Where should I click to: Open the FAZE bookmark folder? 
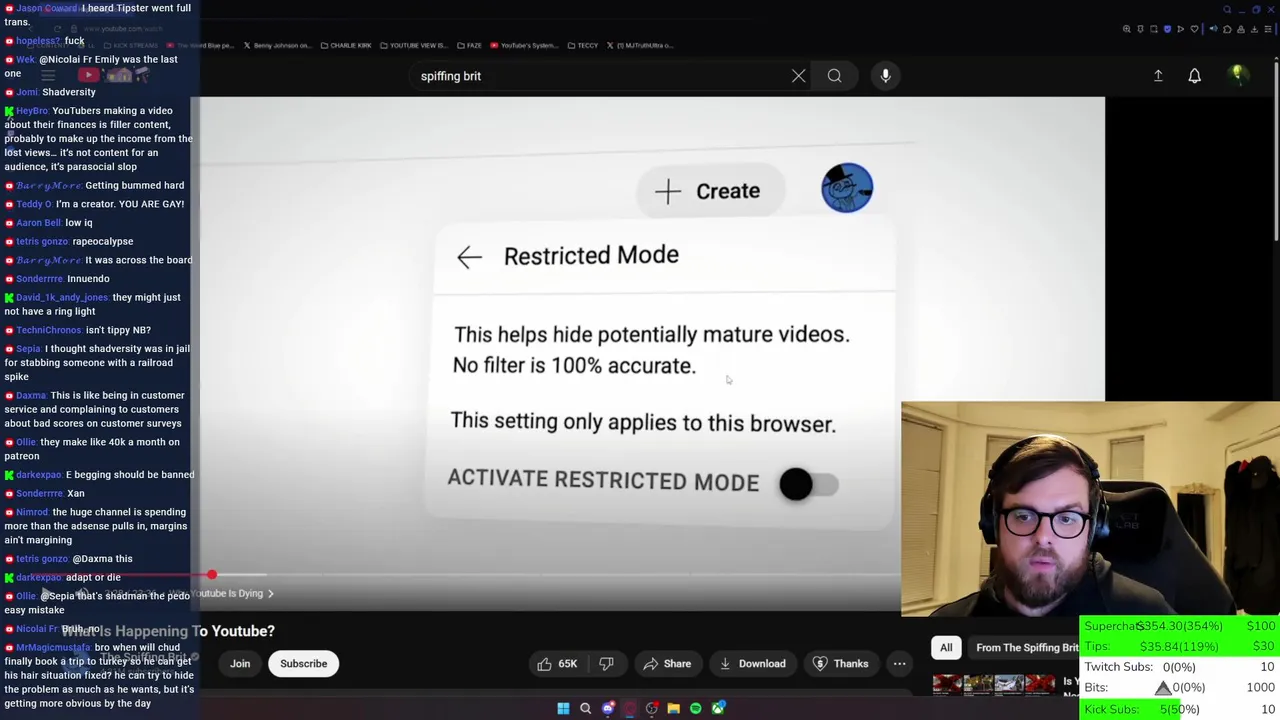click(x=469, y=45)
